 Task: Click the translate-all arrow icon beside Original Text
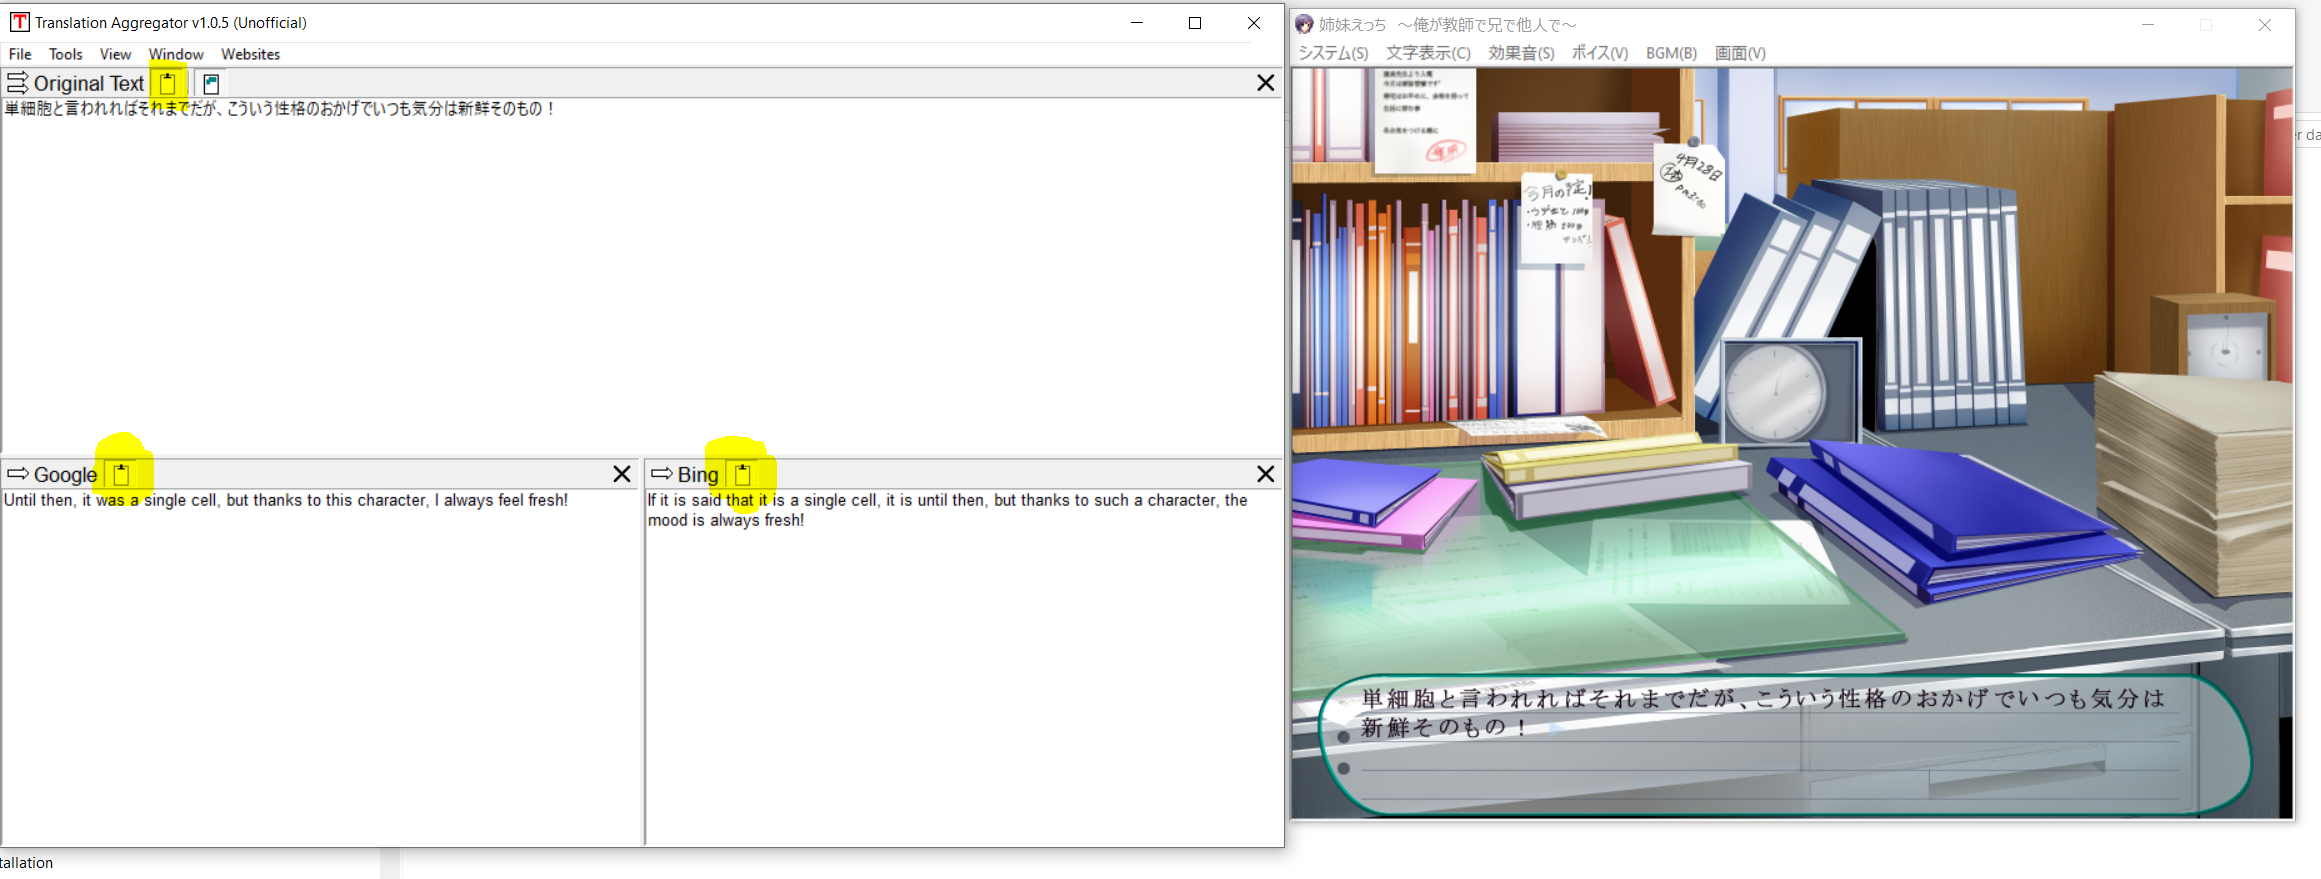pyautogui.click(x=17, y=83)
